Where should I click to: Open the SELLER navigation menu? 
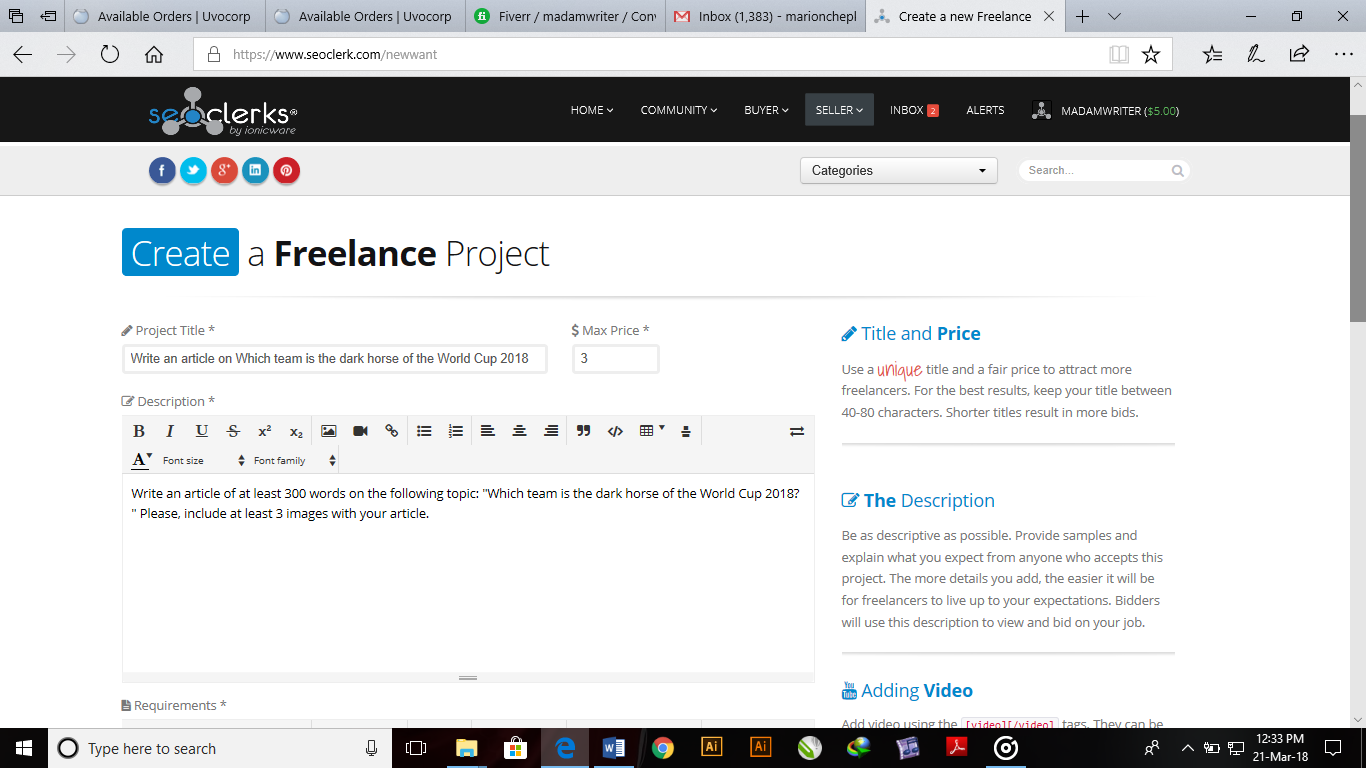coord(839,110)
